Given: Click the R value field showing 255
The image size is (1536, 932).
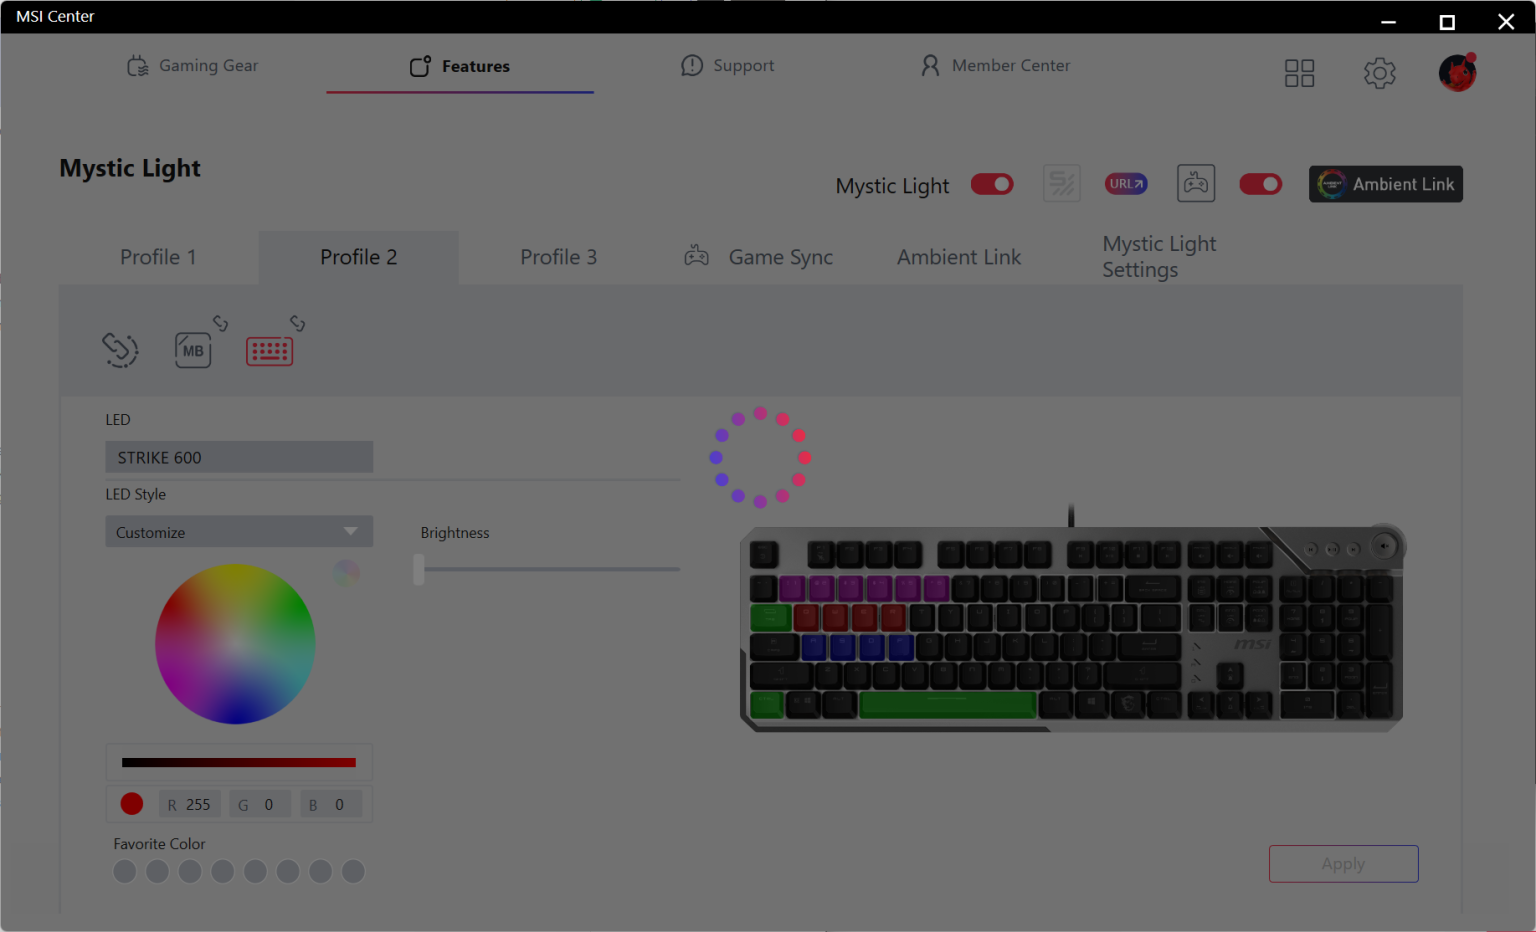Looking at the screenshot, I should click(190, 804).
